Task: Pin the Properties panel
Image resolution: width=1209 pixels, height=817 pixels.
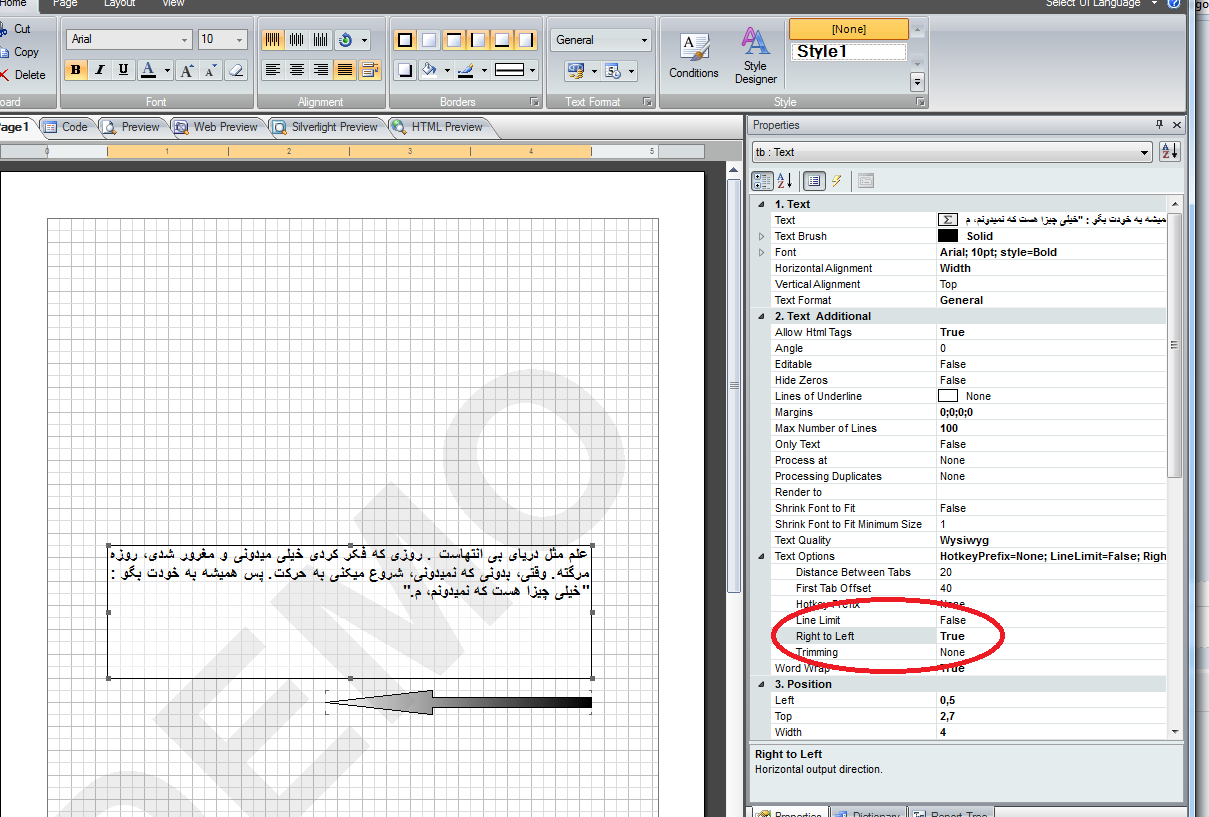Action: tap(1159, 125)
